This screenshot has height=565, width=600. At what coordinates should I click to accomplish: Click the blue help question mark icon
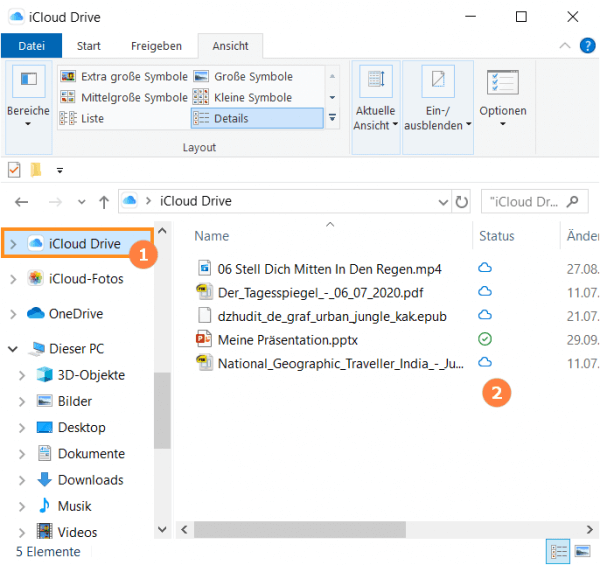point(587,46)
